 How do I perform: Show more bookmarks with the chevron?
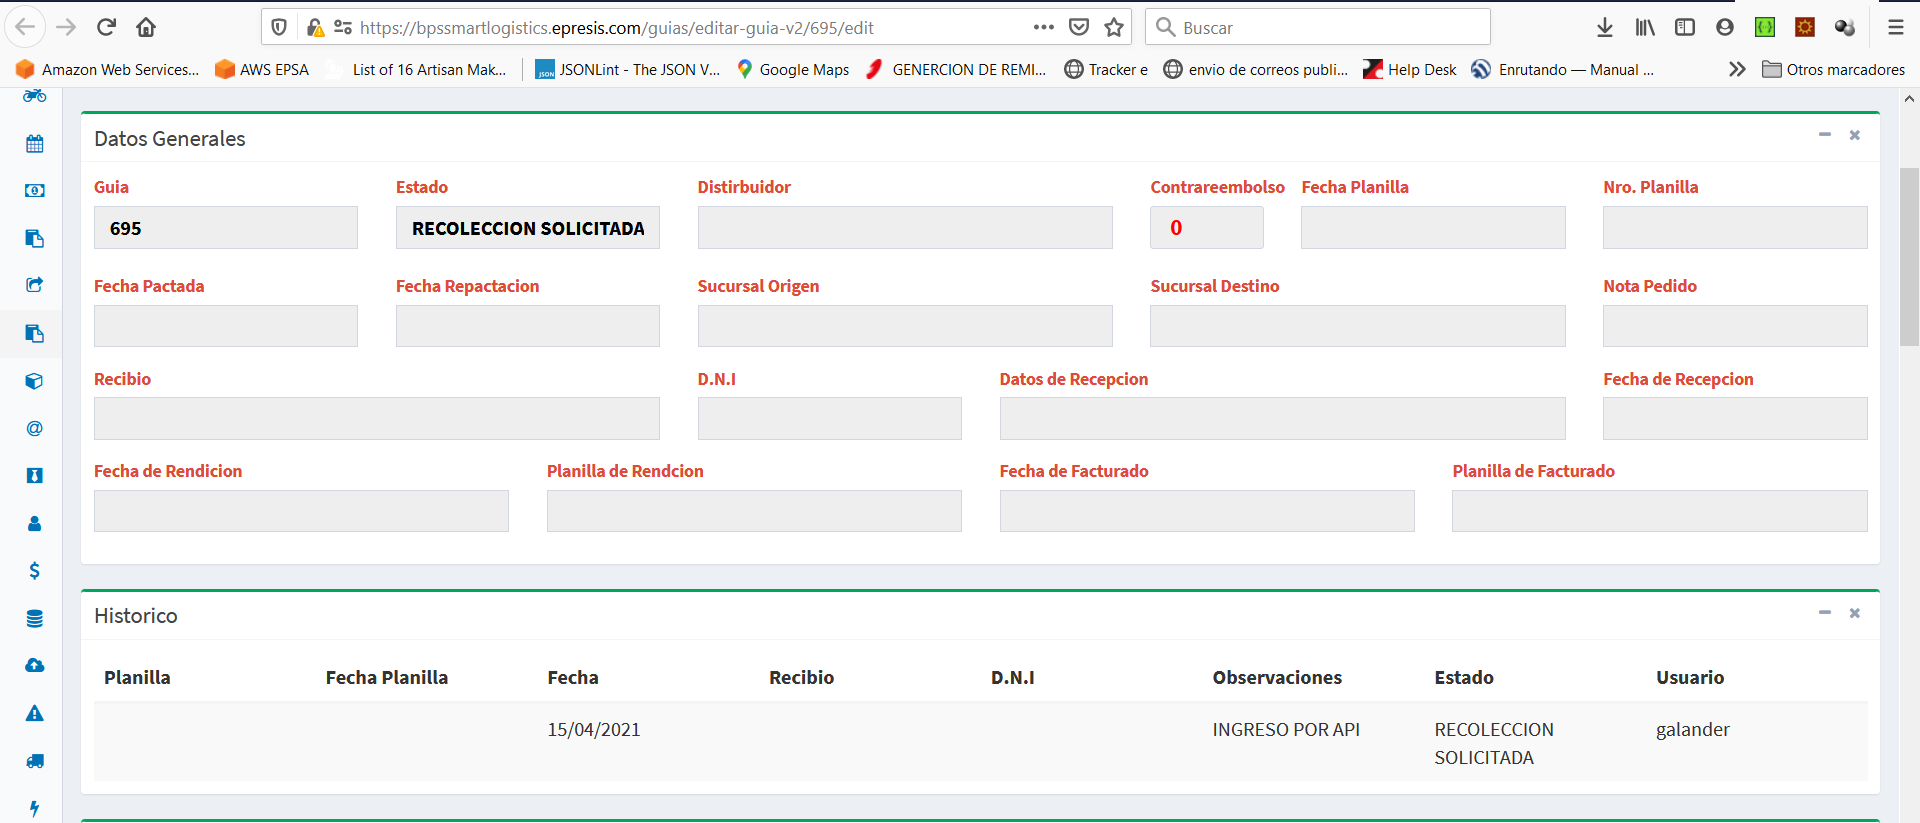pos(1737,69)
